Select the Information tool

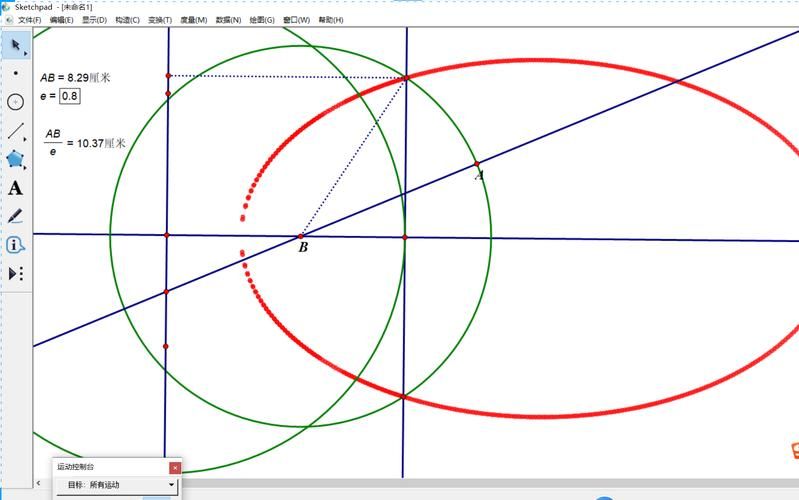(x=15, y=245)
